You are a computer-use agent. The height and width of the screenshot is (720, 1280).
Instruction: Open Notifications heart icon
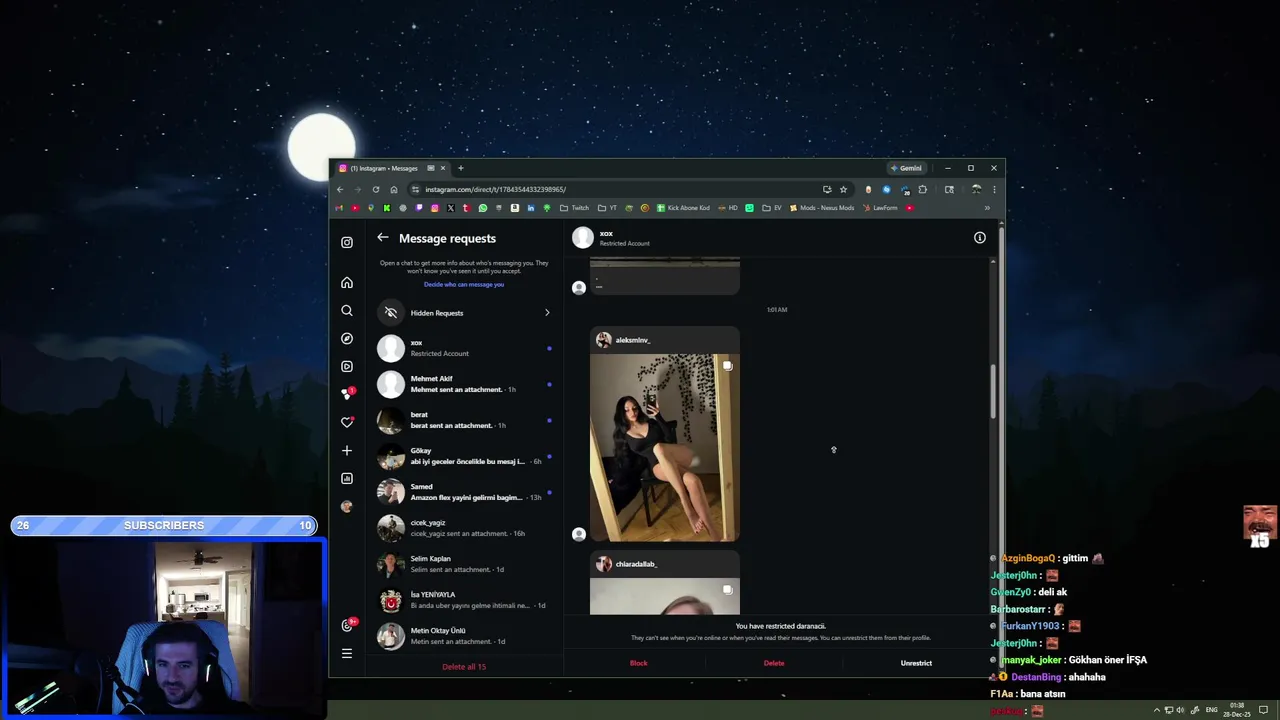coord(347,422)
